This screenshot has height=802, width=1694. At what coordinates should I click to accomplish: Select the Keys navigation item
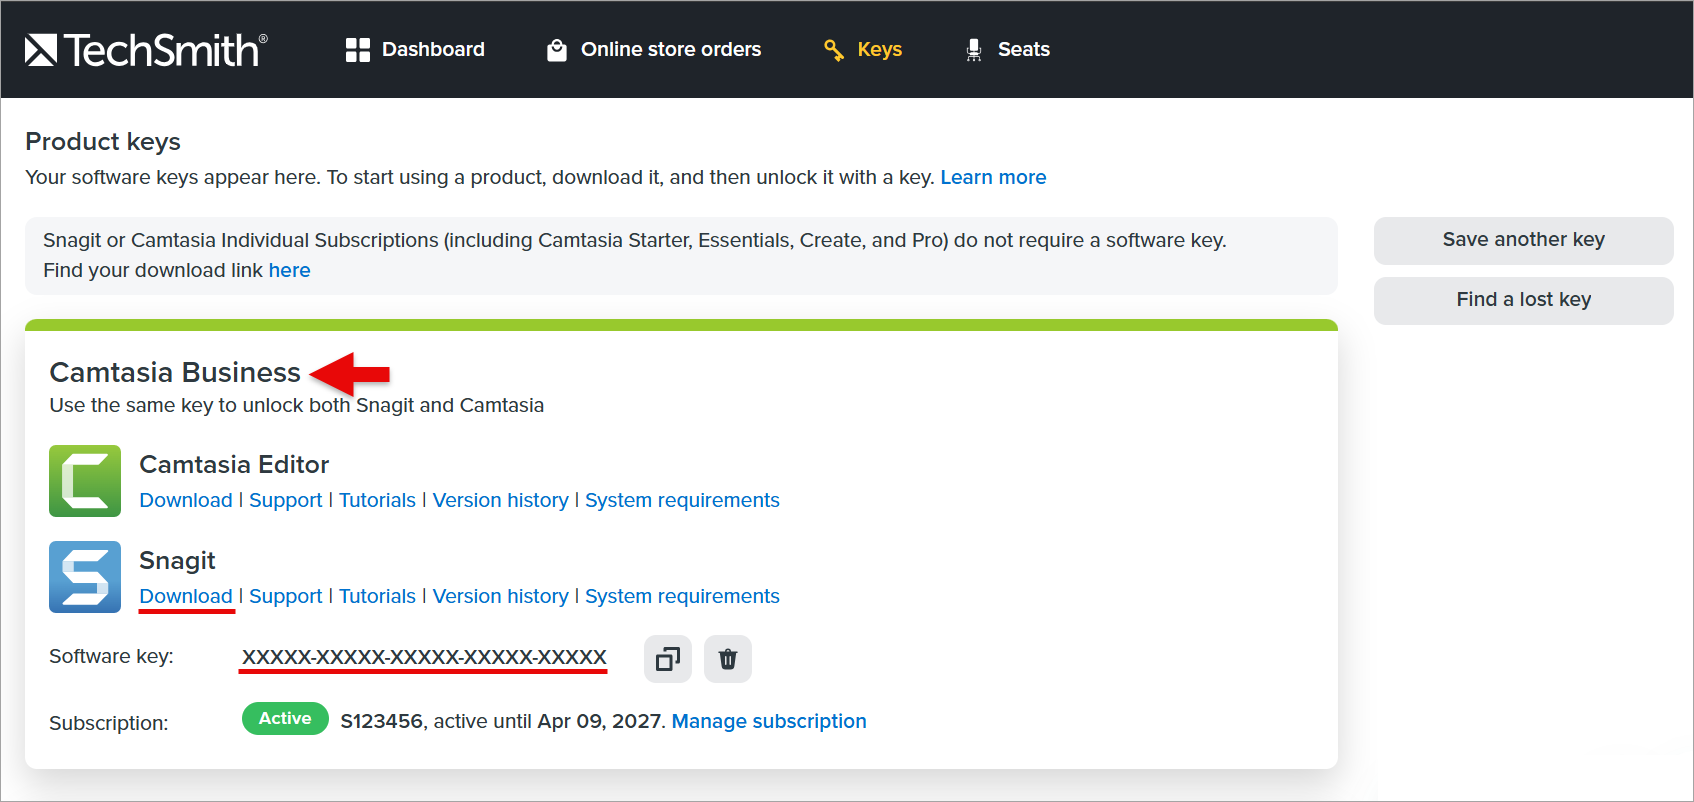[863, 50]
